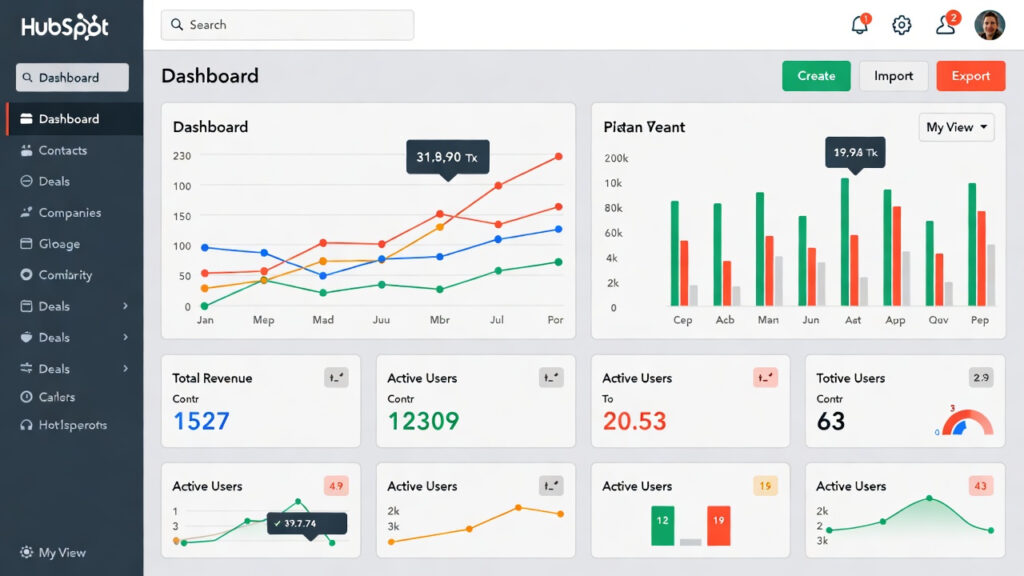Click the Companies icon in sidebar
The width and height of the screenshot is (1024, 576).
coord(27,213)
